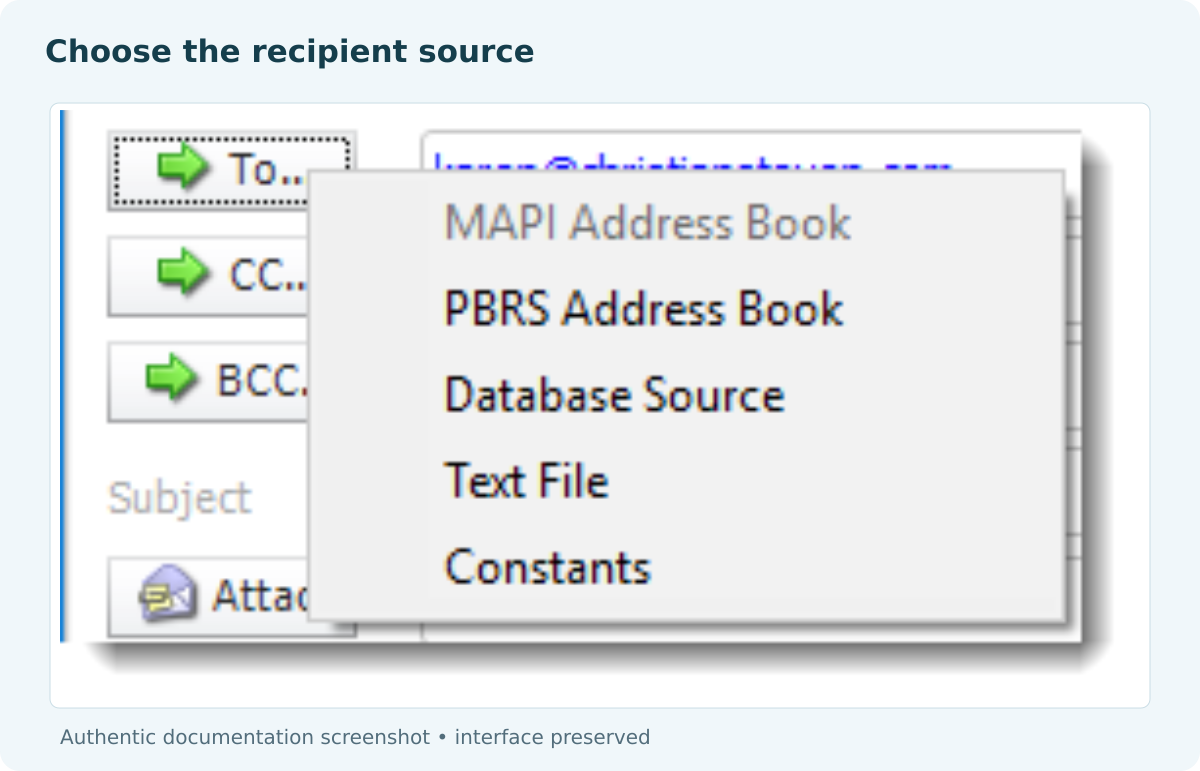Select Constants from the popup menu
This screenshot has height=771, width=1200.
point(686,567)
